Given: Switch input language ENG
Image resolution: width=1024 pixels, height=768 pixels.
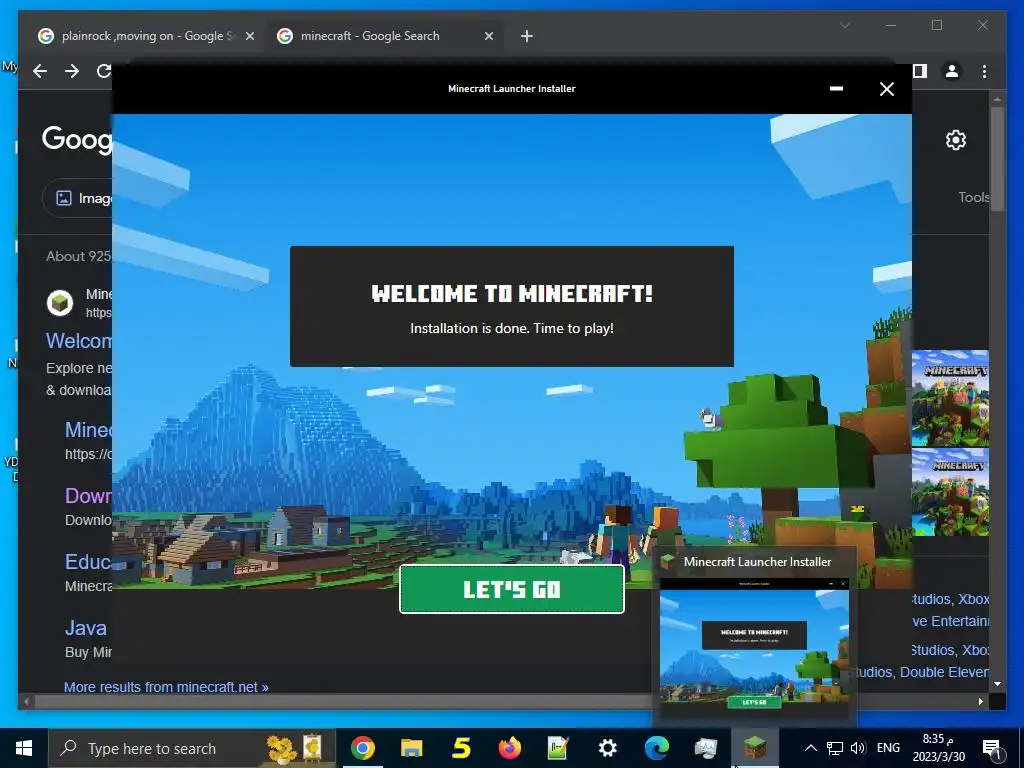Looking at the screenshot, I should (x=888, y=748).
